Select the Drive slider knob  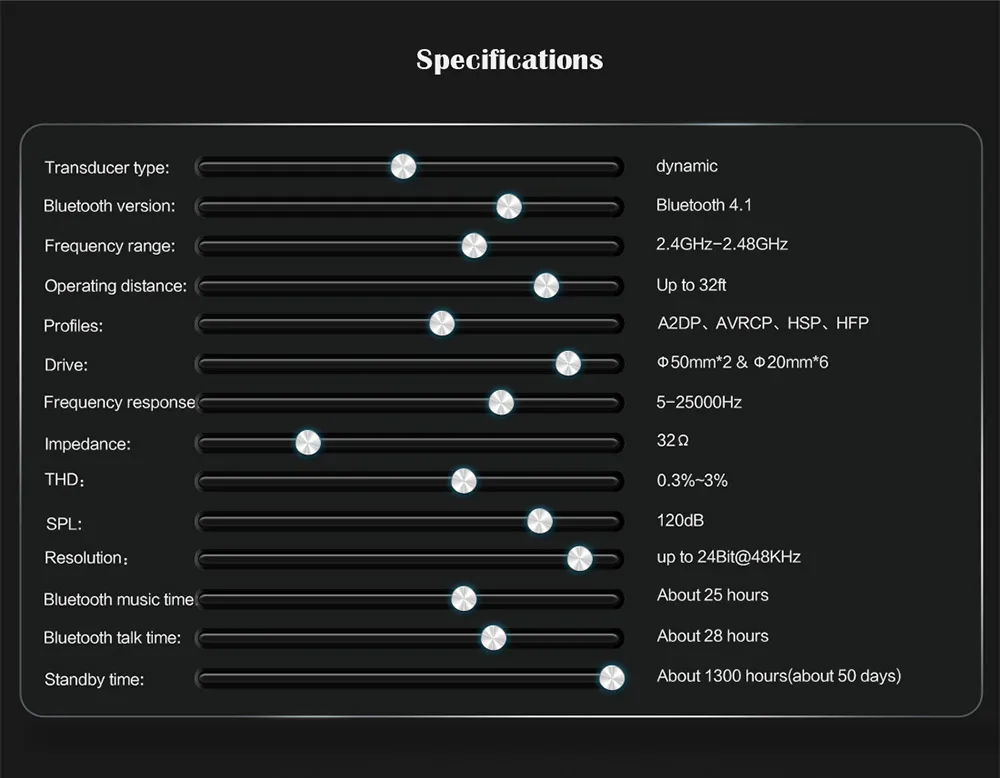tap(568, 363)
